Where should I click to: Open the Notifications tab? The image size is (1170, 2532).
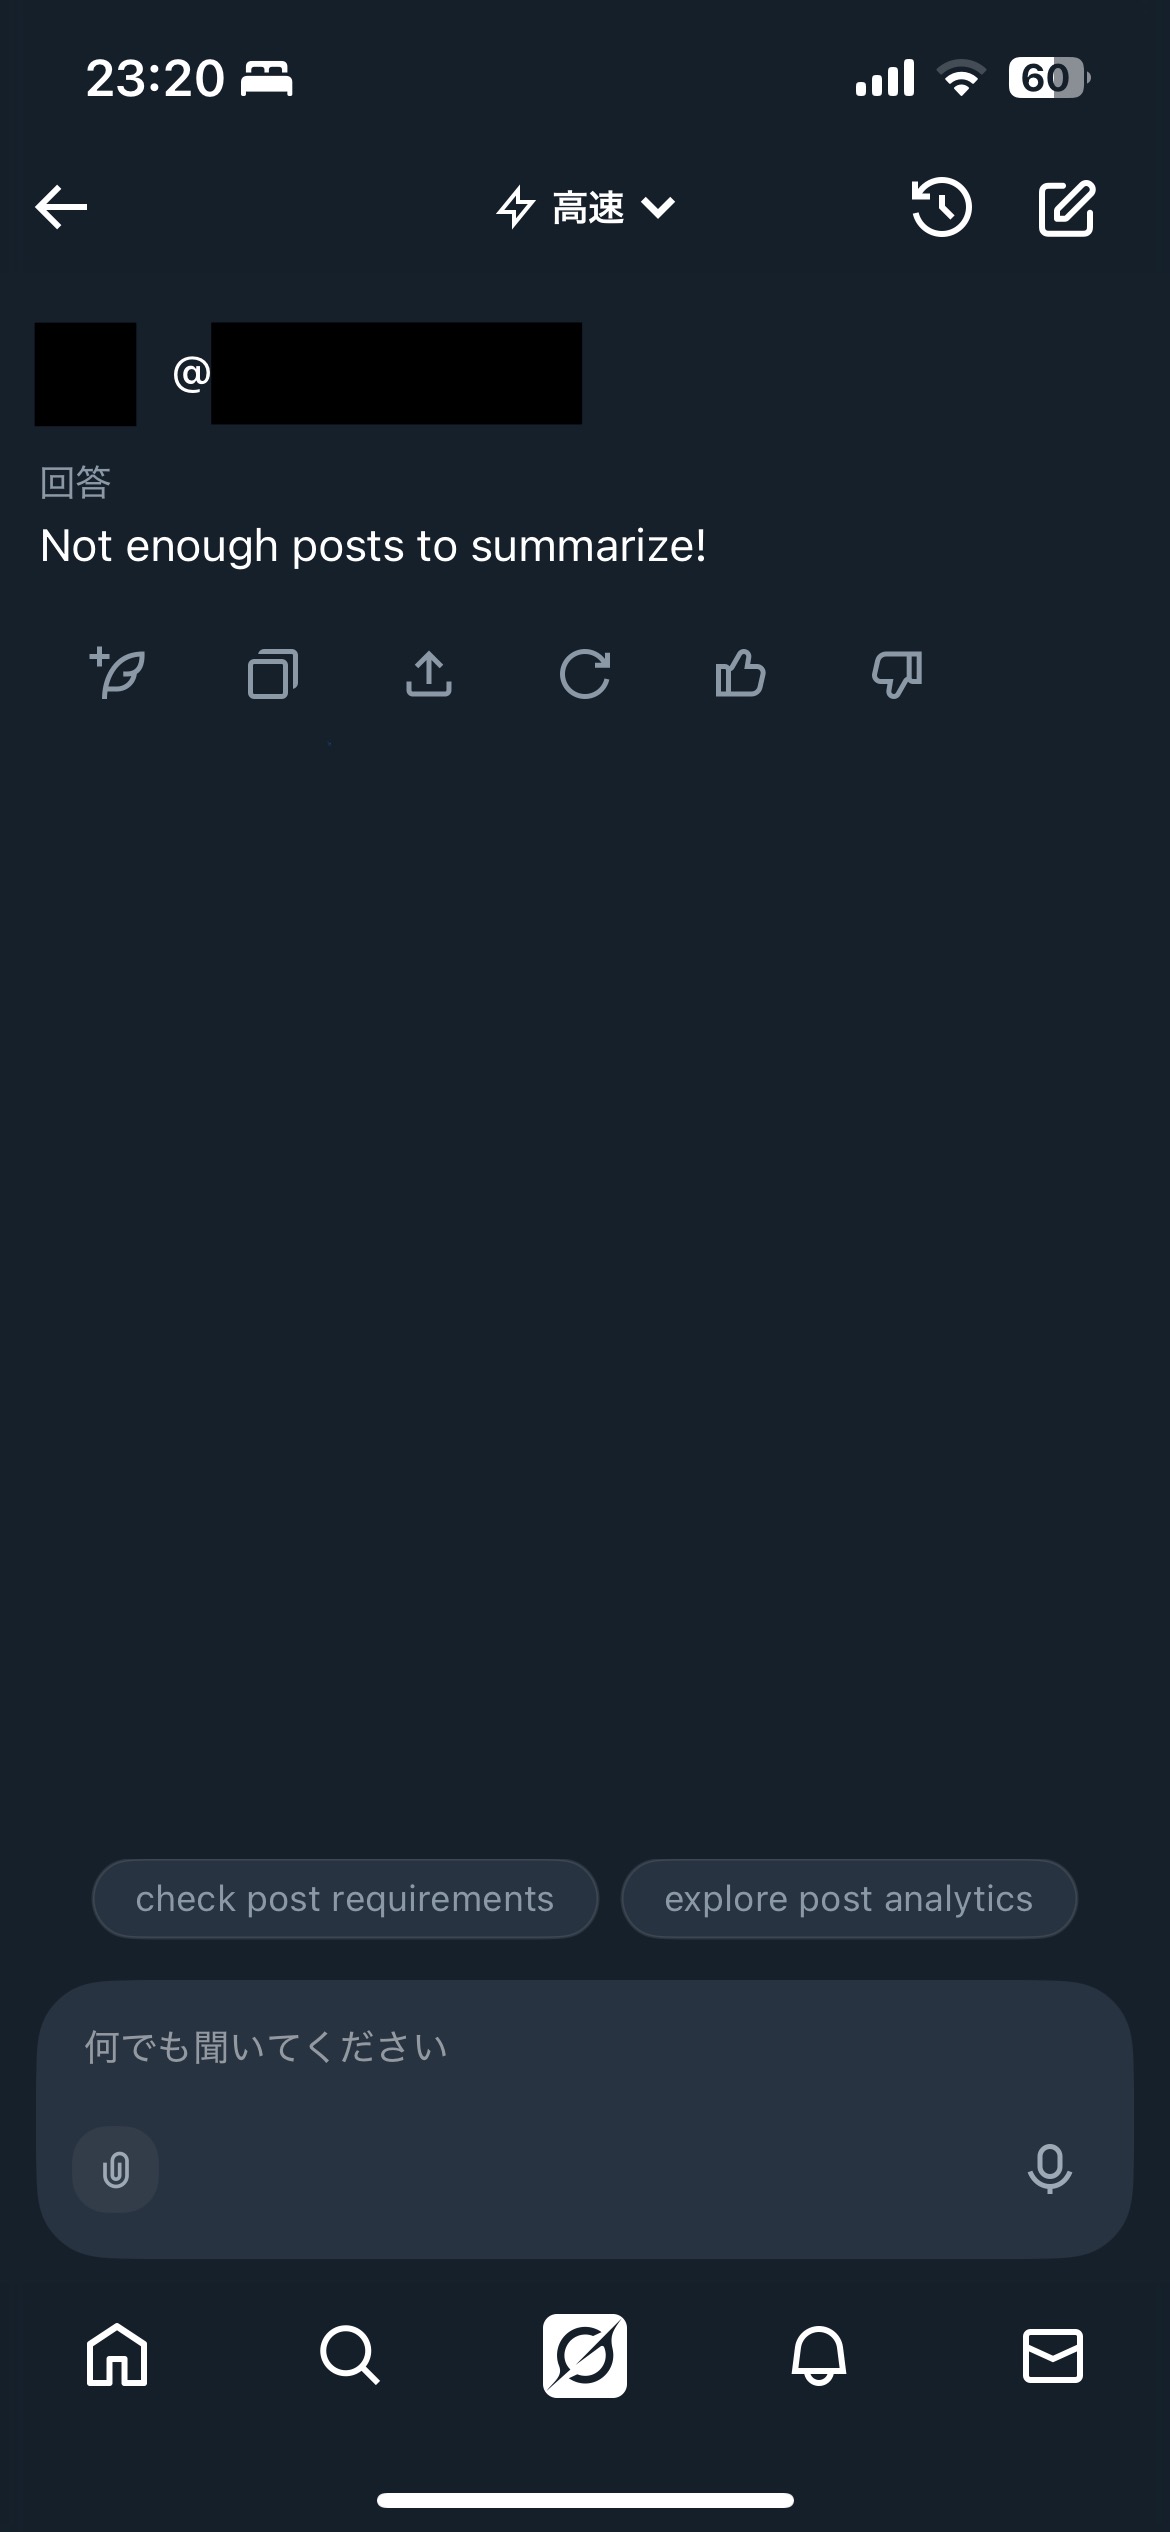(819, 2356)
